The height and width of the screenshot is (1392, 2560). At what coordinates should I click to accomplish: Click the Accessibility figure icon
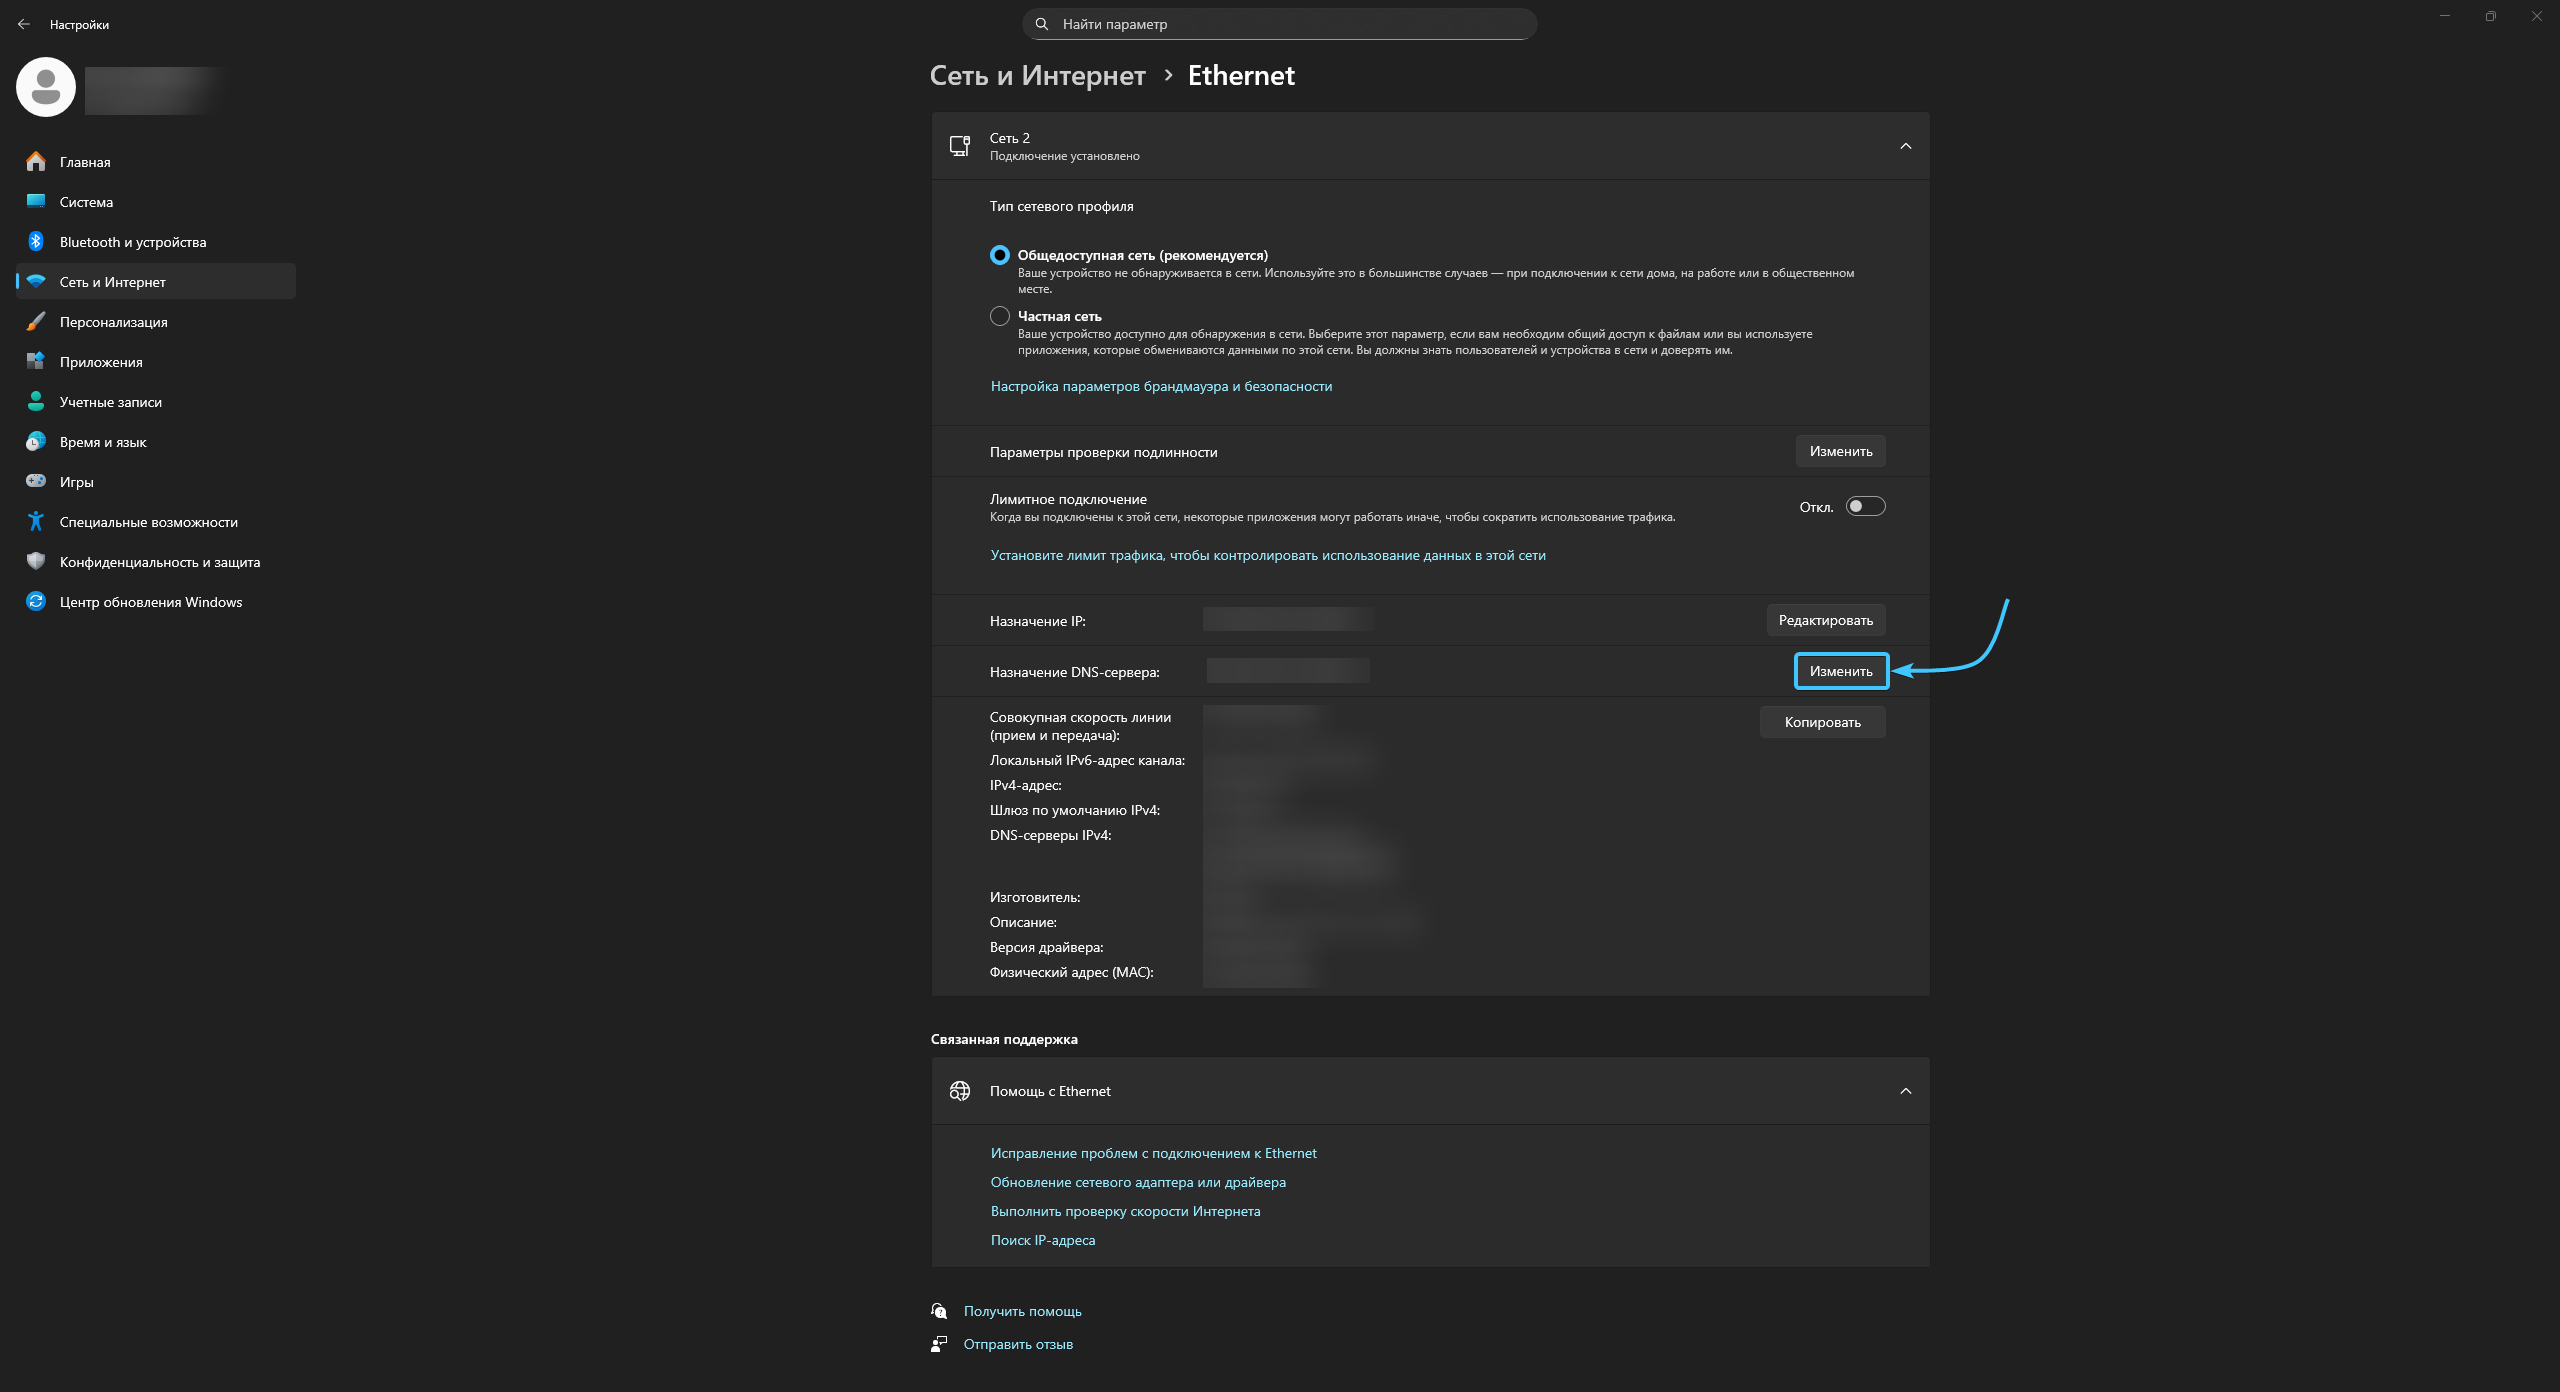point(36,521)
